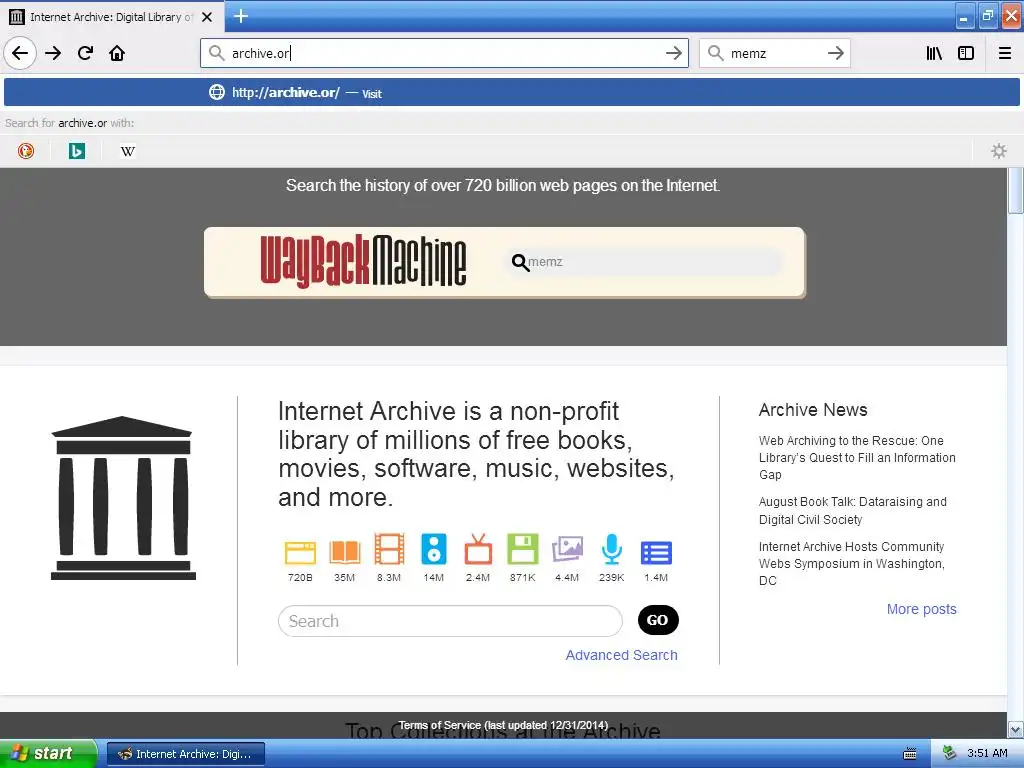Screen dimensions: 1024x768
Task: Click the Terms of Service banner
Action: tap(503, 726)
